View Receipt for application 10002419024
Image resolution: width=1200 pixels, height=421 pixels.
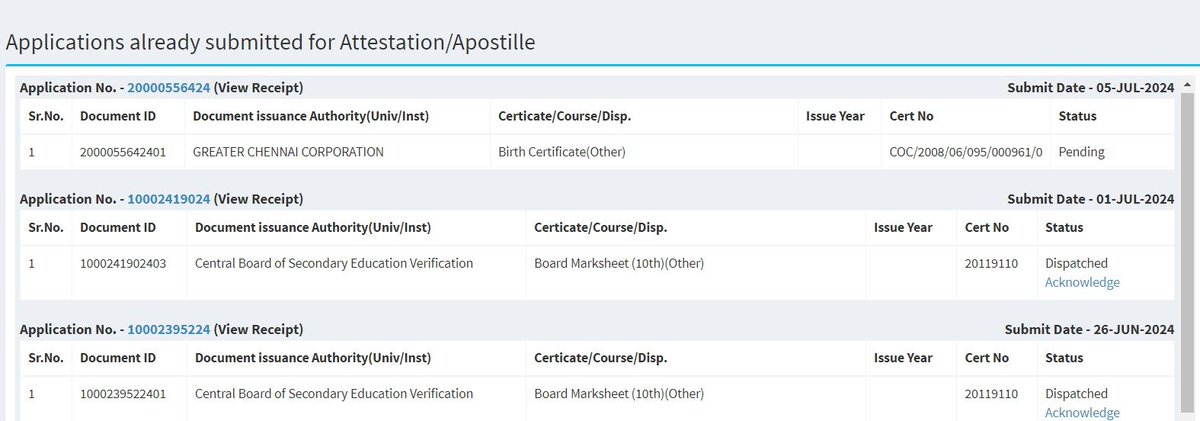point(258,199)
